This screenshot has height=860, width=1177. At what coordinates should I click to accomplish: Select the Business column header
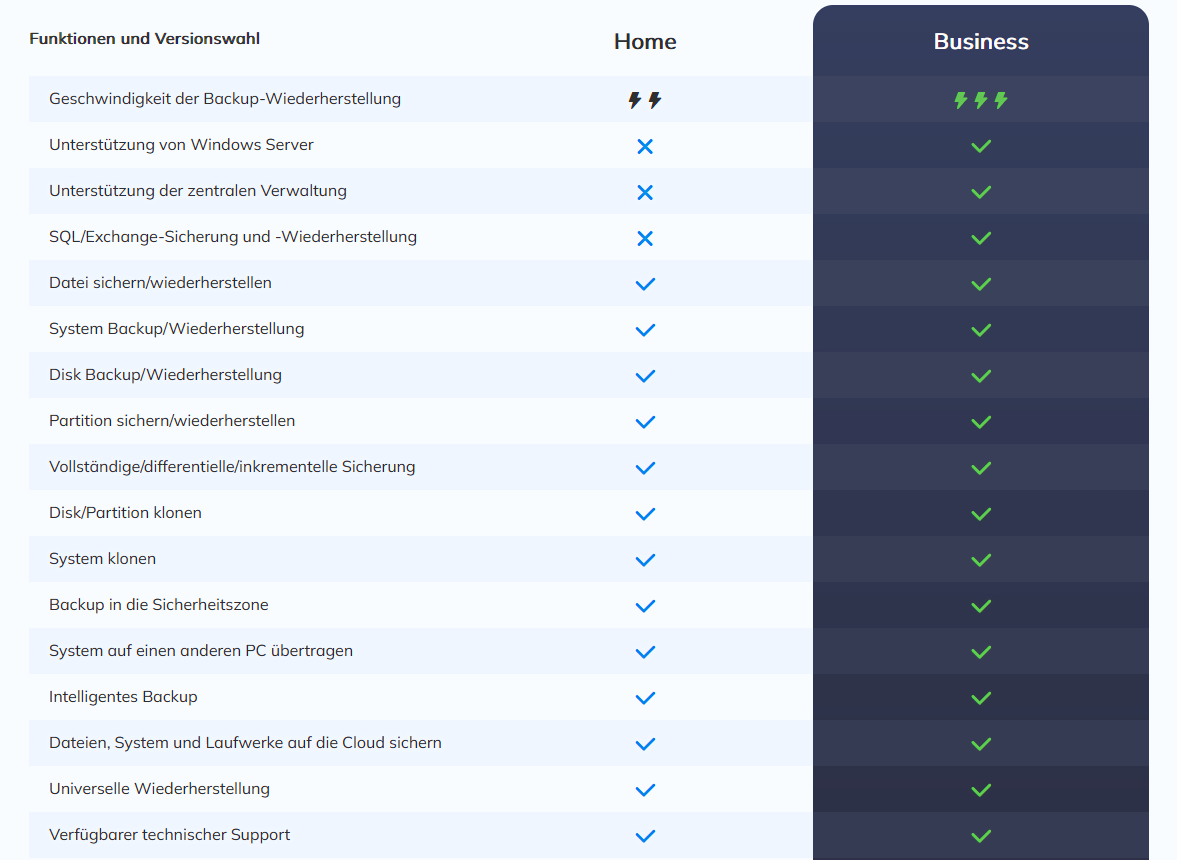[981, 42]
